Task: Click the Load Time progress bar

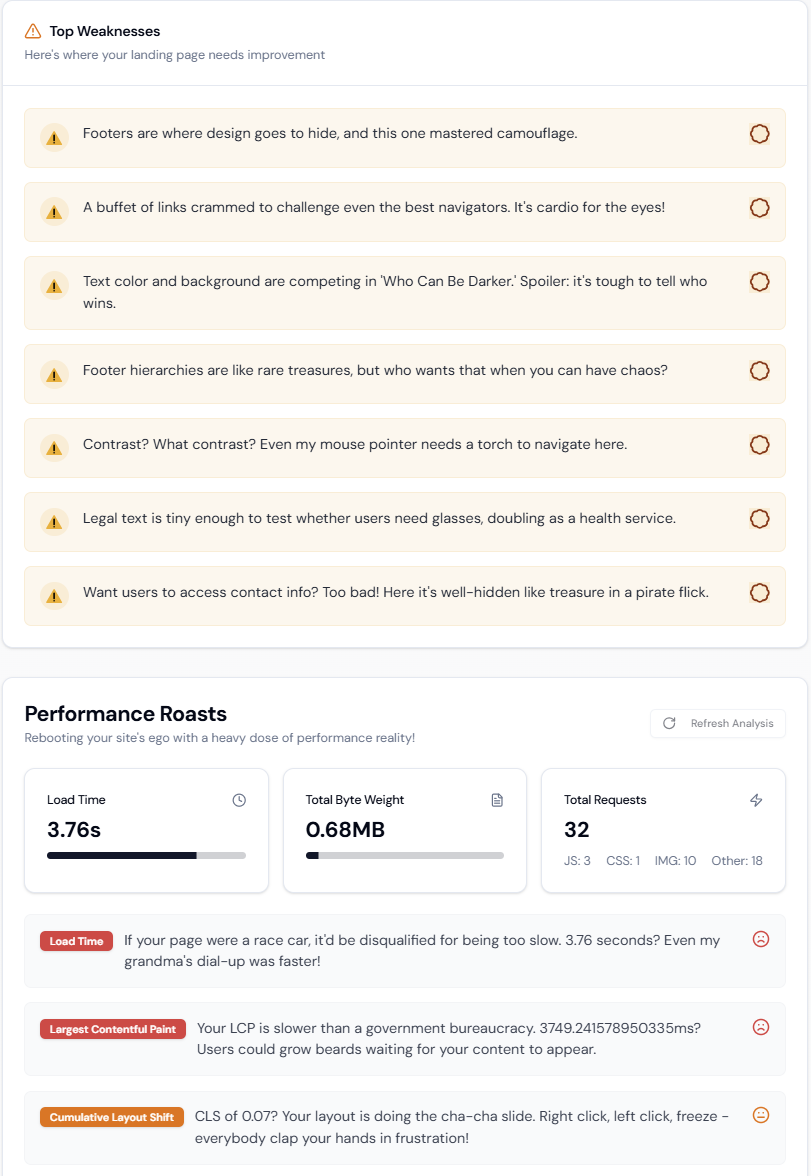Action: 146,856
